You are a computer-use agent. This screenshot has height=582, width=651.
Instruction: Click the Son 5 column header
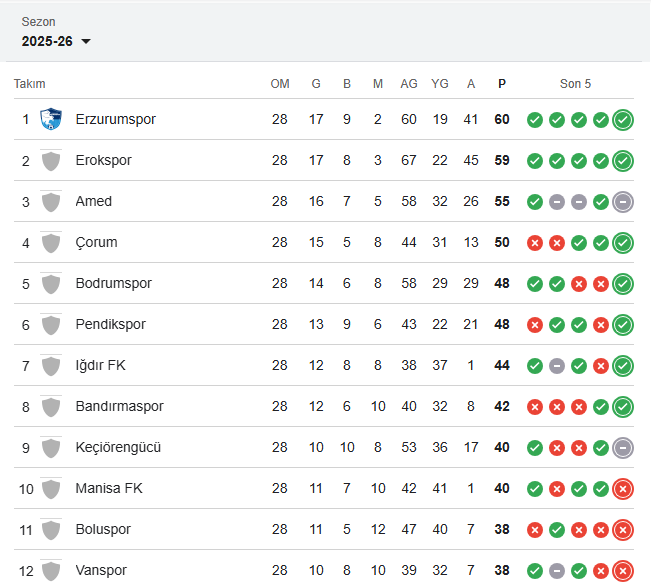coord(575,84)
